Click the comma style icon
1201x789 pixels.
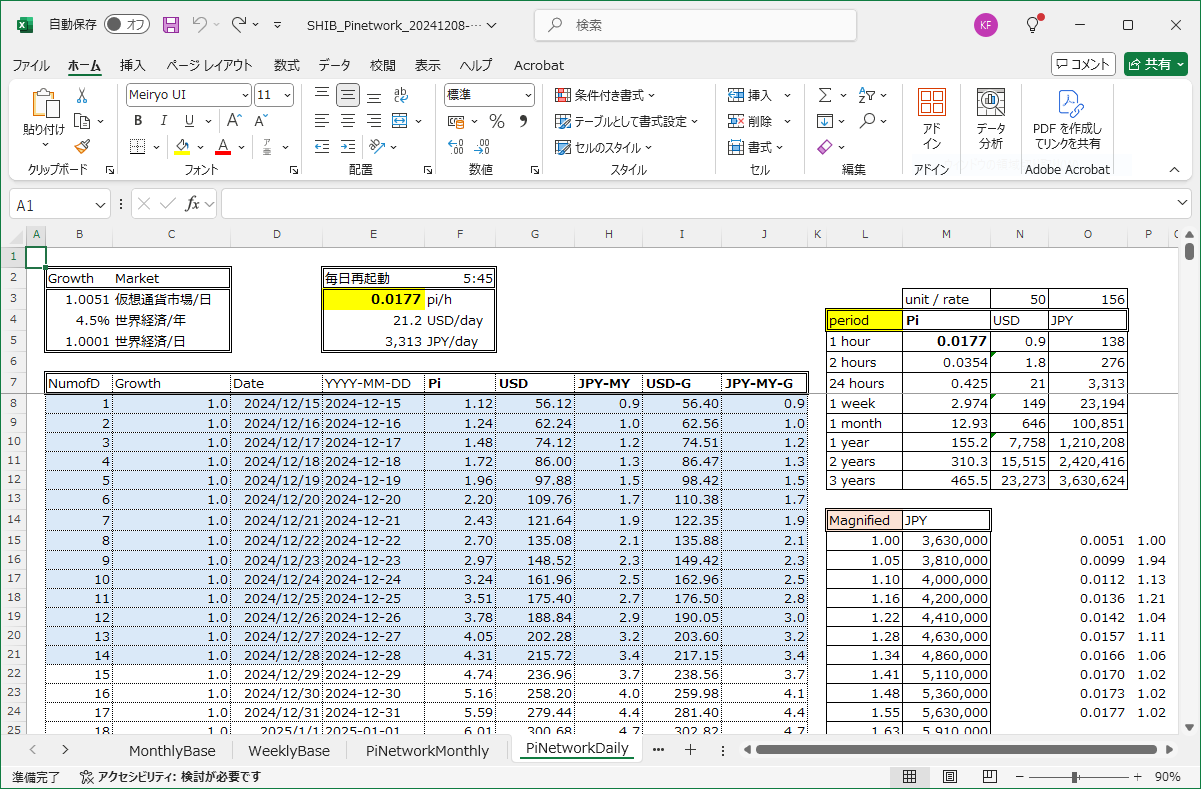click(523, 121)
